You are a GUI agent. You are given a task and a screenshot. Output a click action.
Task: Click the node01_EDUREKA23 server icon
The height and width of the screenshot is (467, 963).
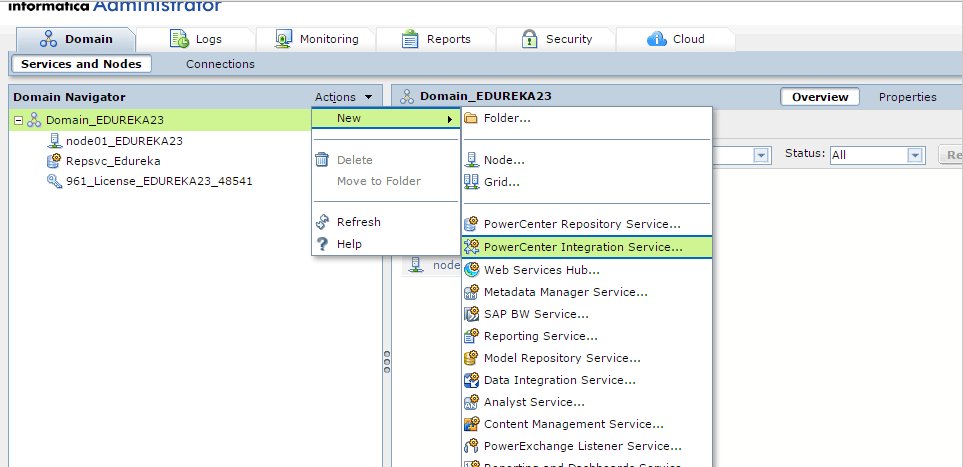(54, 141)
